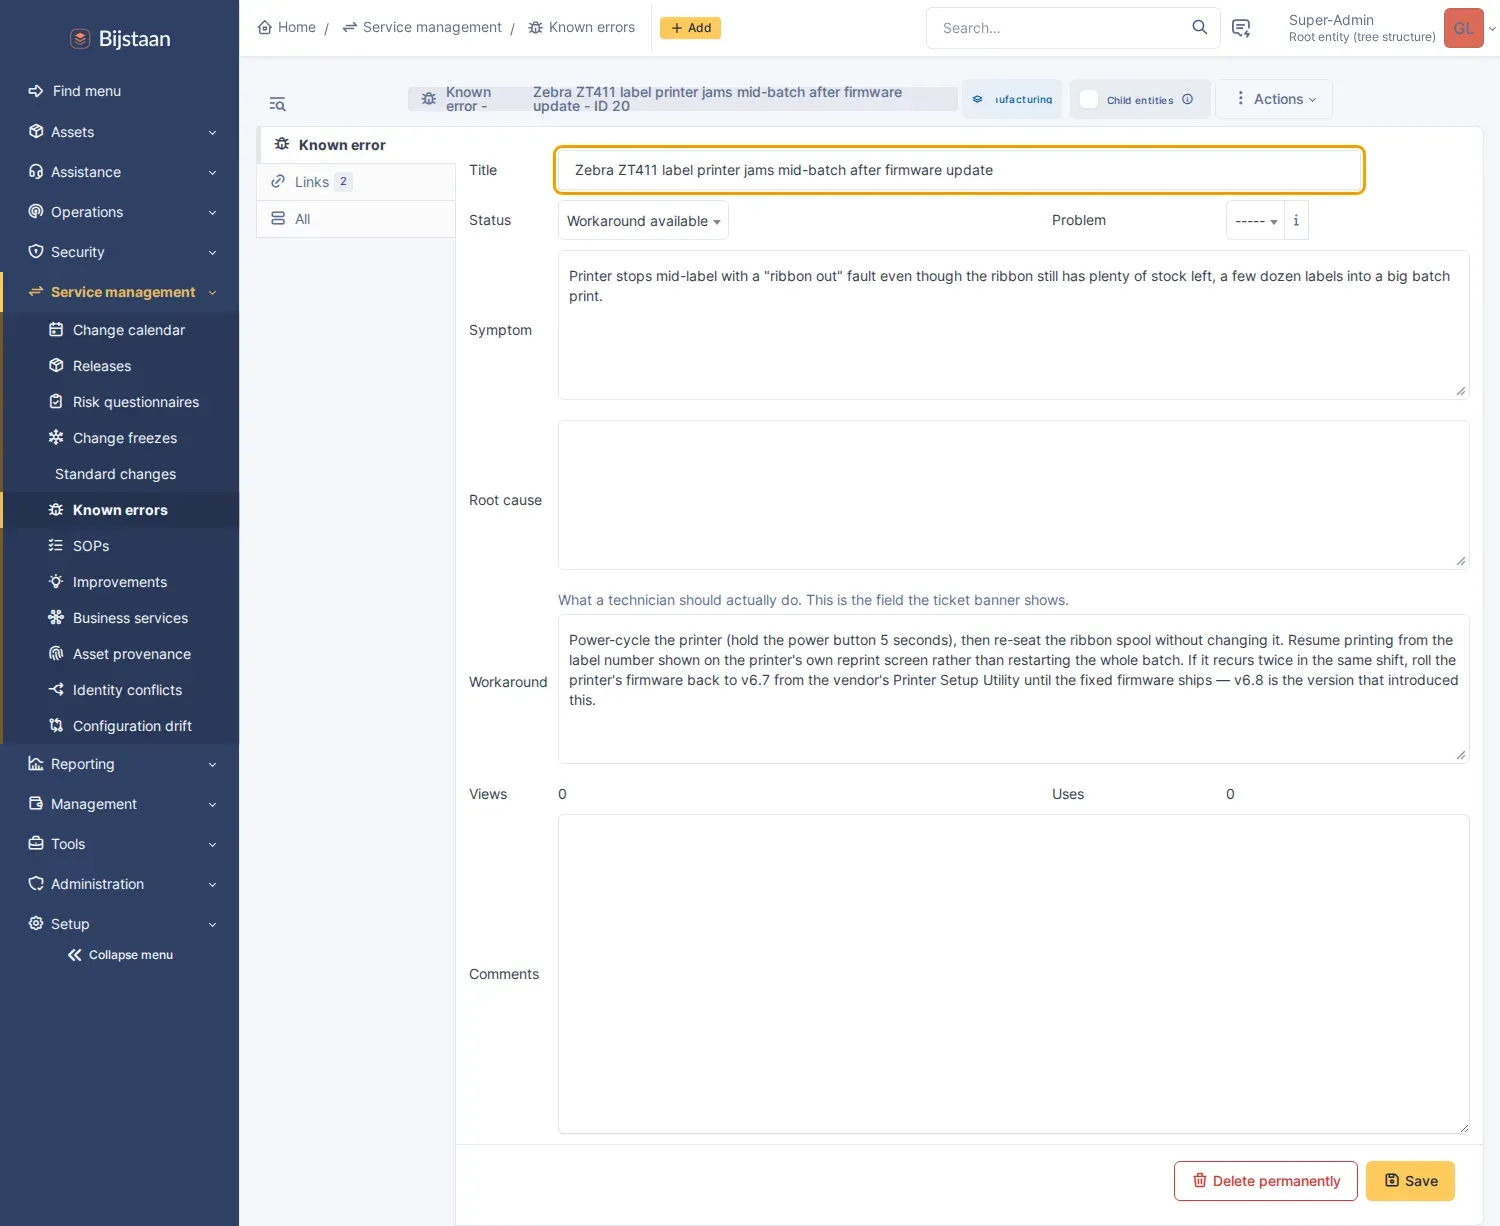Click the Bijstaan logo
Screen dimensions: 1500x1226
pos(120,39)
